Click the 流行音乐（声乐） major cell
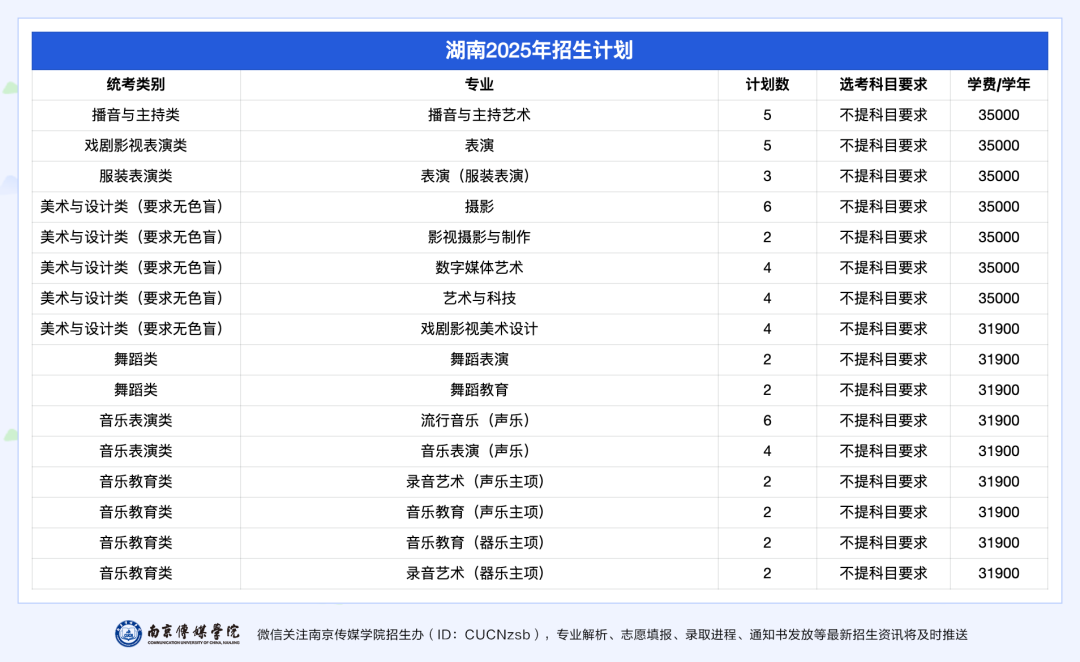The width and height of the screenshot is (1080, 662). pyautogui.click(x=479, y=420)
